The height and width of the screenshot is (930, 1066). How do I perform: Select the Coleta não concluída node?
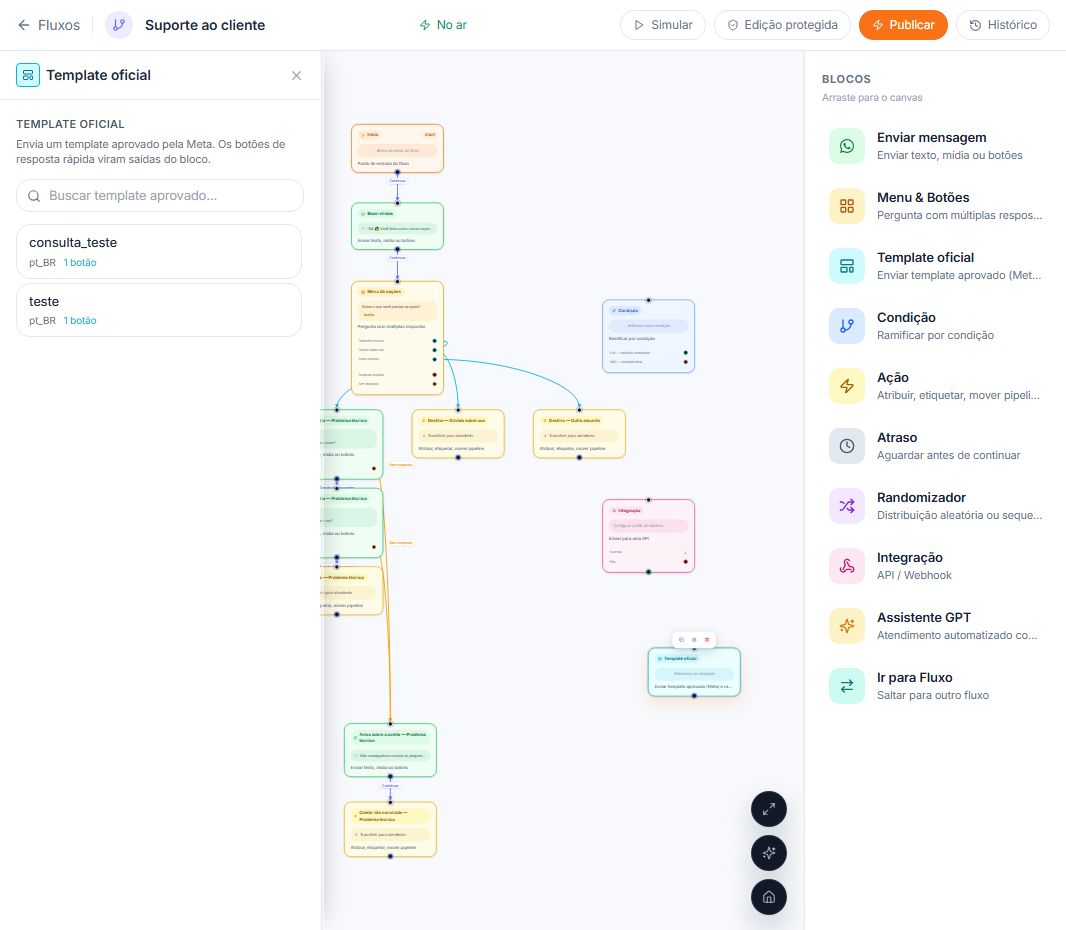click(390, 829)
